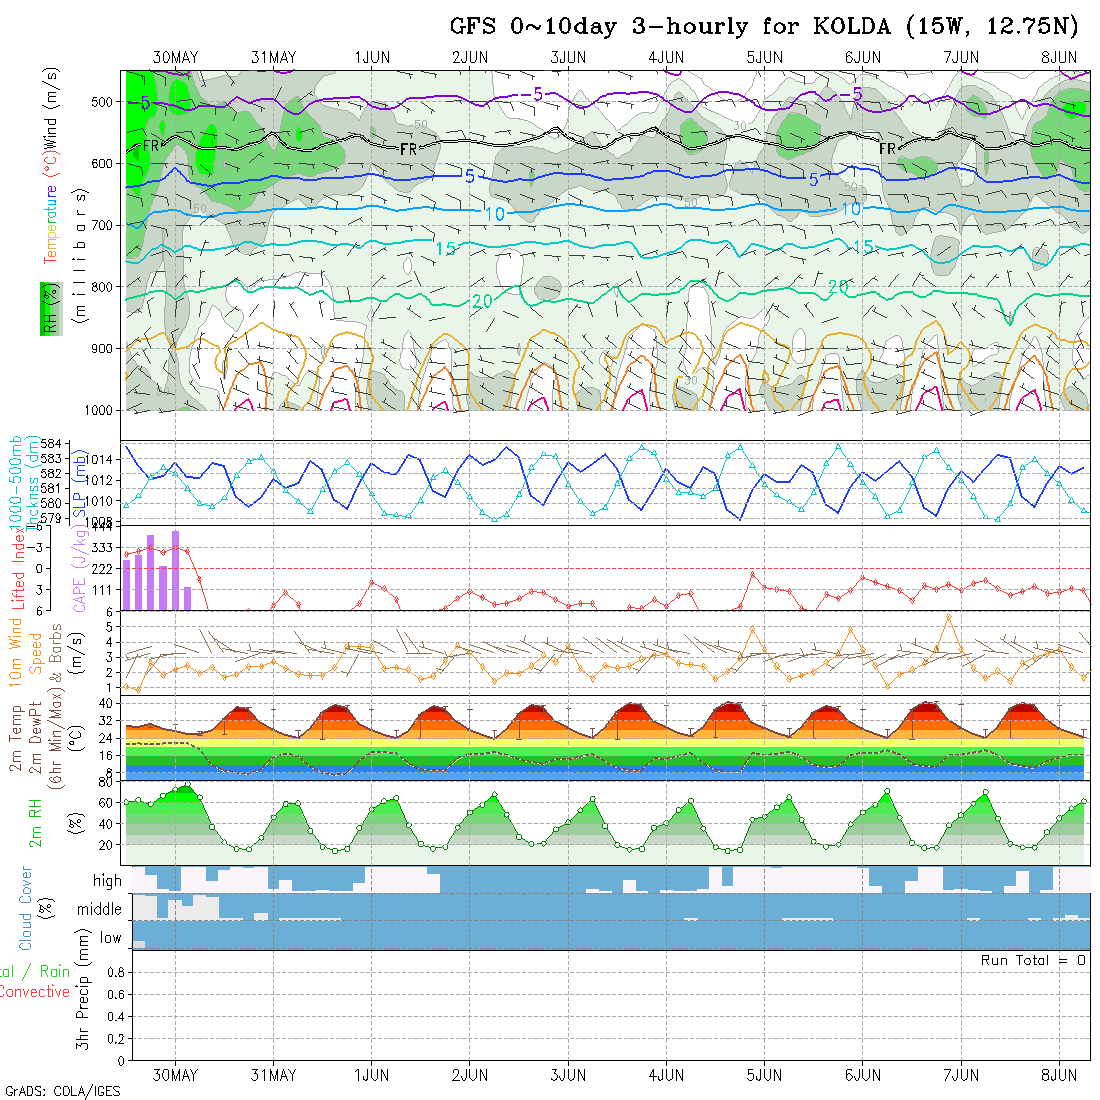Select the 'high' cloud cover row label
This screenshot has width=1100, height=1100.
coord(107,881)
